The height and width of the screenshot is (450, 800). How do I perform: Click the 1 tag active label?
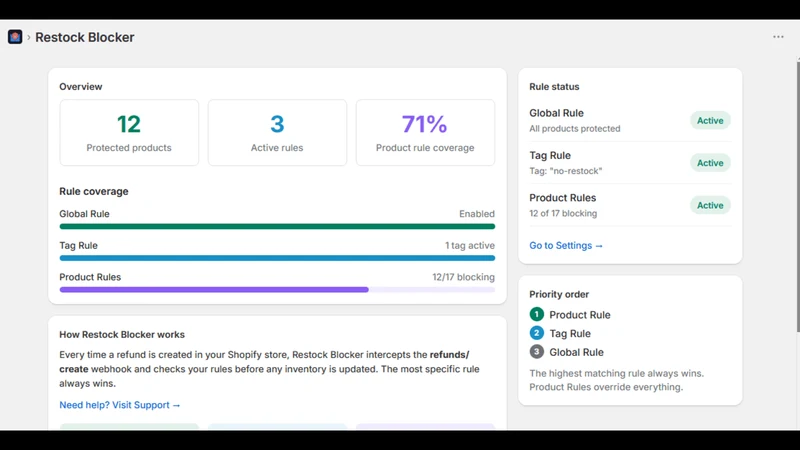[469, 245]
